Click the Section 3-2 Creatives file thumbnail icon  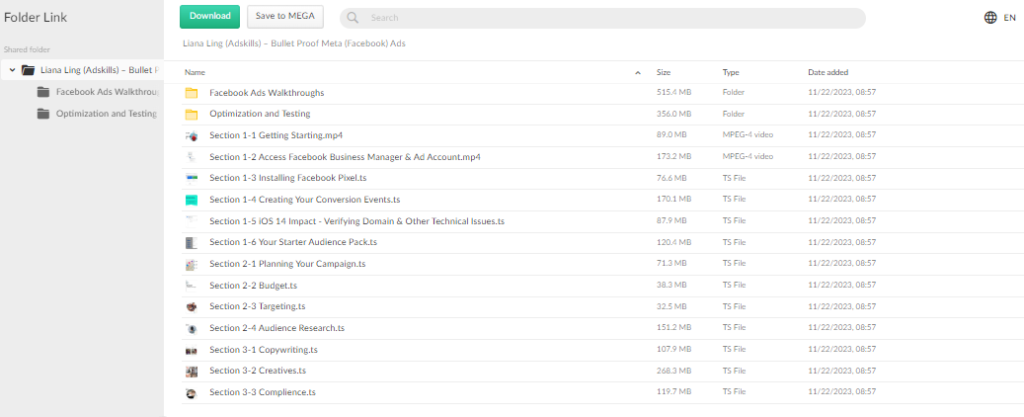point(191,371)
